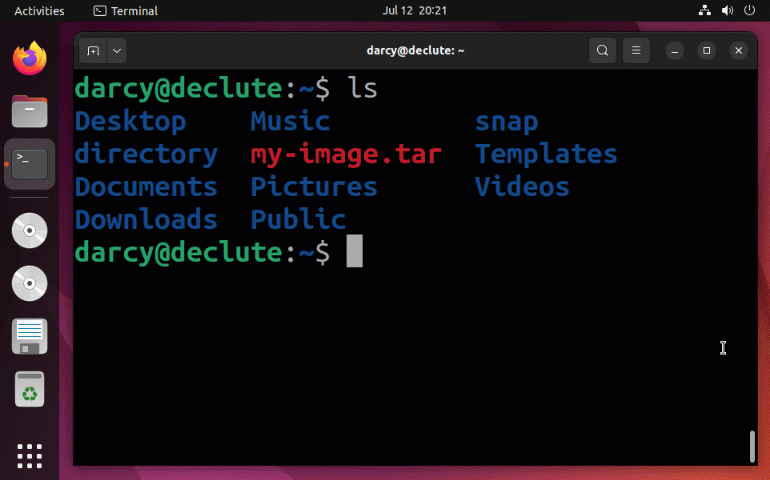
Task: Click the my-image.tar filename in output
Action: 345,155
